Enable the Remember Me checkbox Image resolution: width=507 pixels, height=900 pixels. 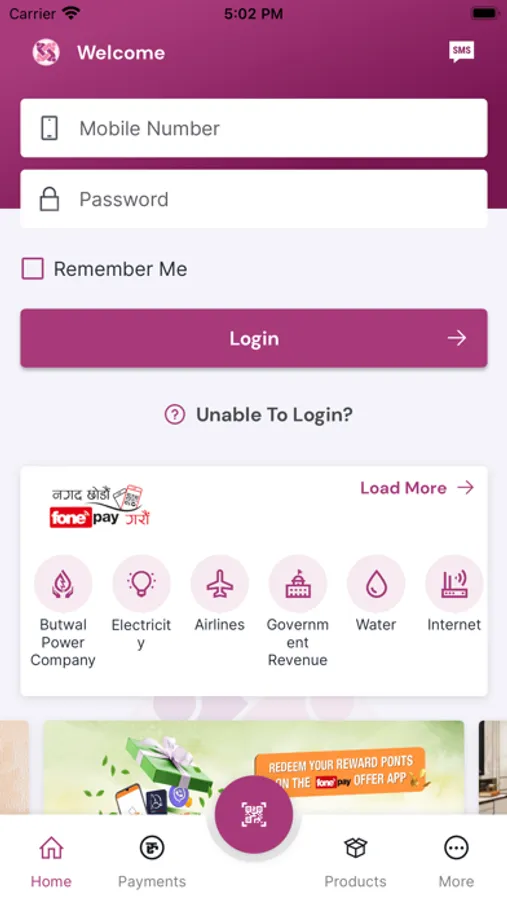point(33,269)
